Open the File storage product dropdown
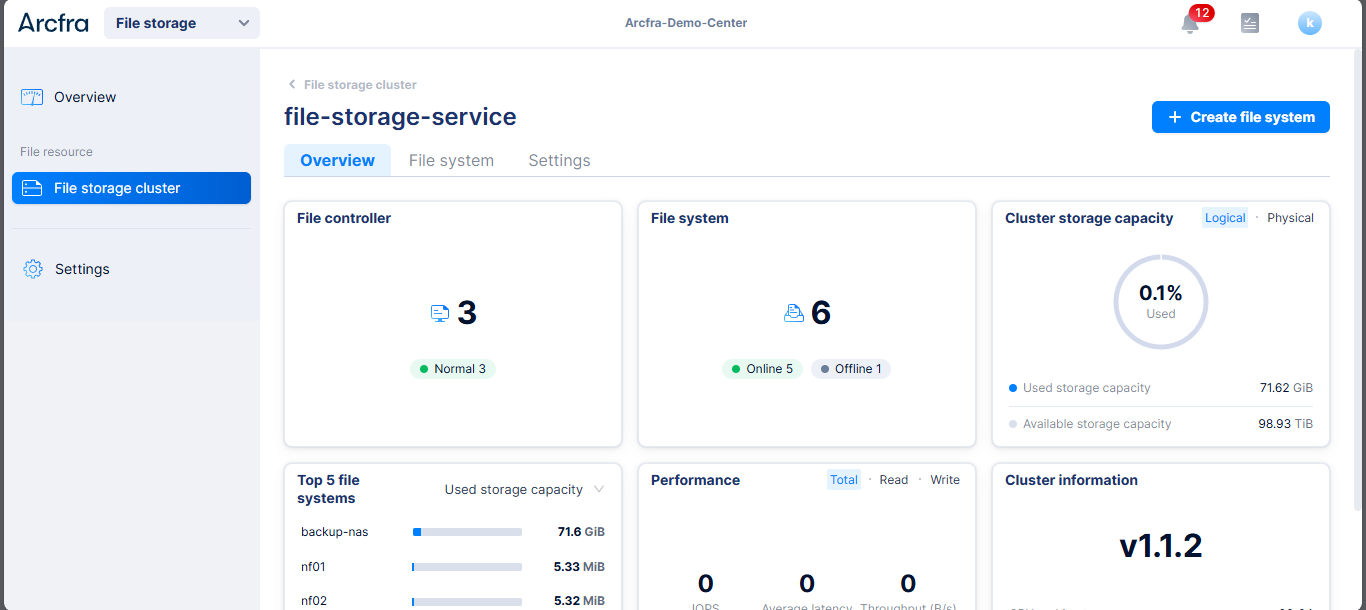 181,23
